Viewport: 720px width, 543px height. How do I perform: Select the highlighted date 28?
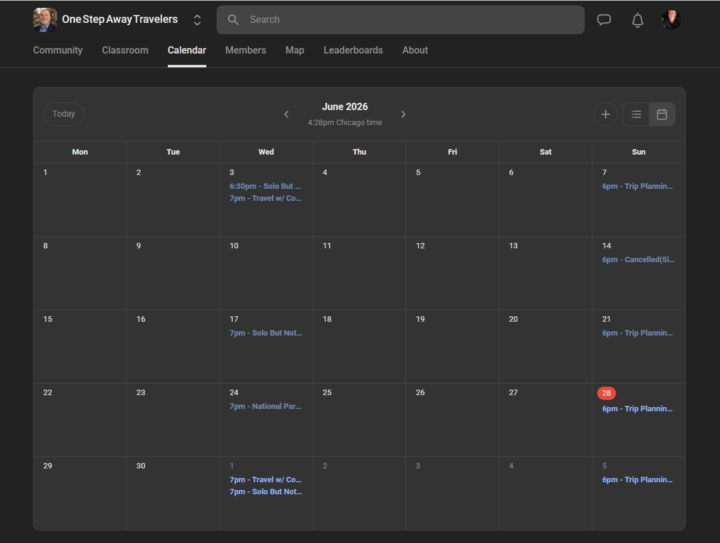(x=606, y=393)
